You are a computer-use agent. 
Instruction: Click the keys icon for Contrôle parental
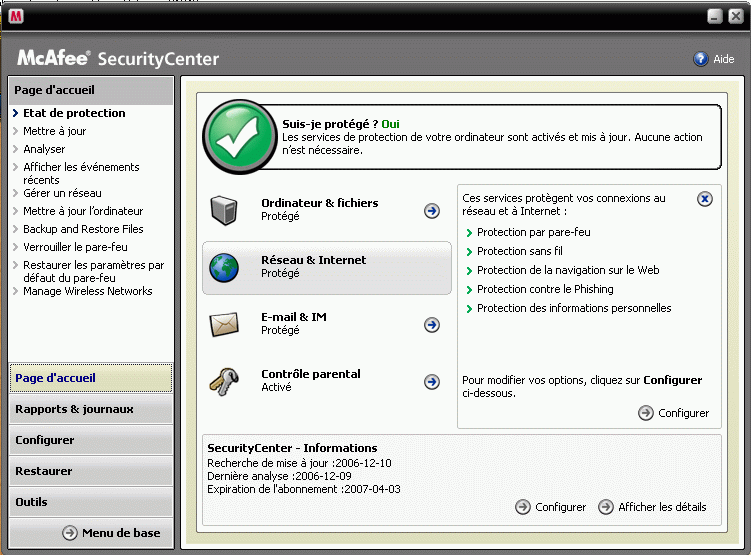(x=224, y=382)
